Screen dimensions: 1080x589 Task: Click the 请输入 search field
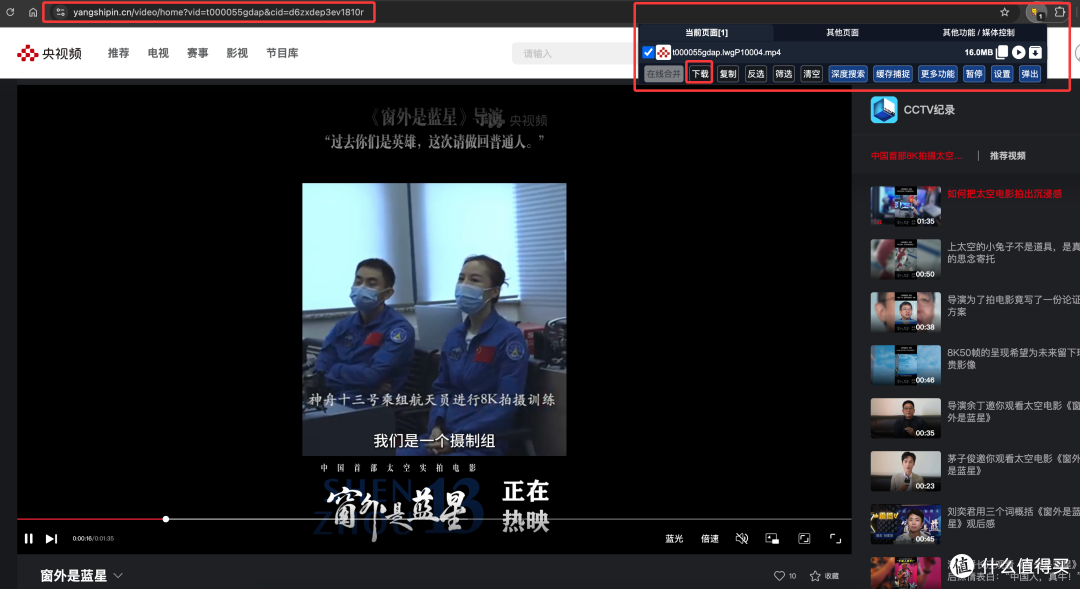573,53
